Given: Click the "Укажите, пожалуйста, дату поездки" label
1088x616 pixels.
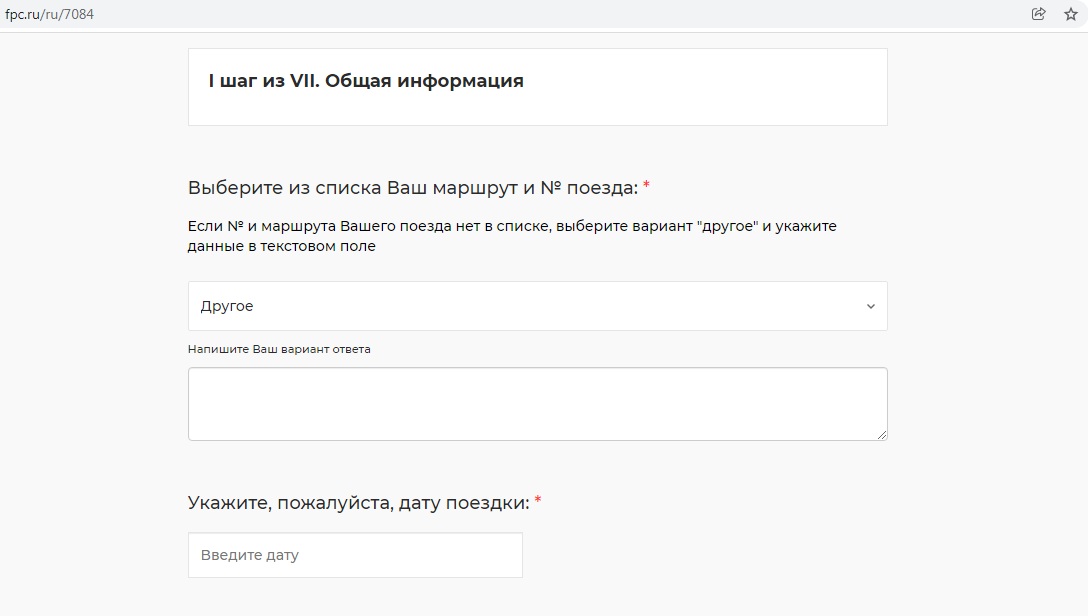Looking at the screenshot, I should 358,502.
